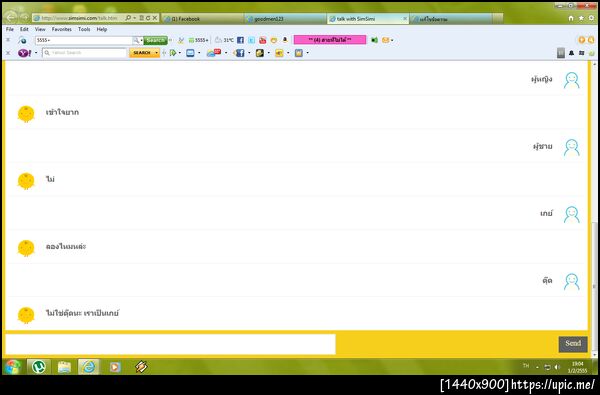The image size is (600, 395).
Task: Click the green speaker toolbar icon
Action: 374,40
